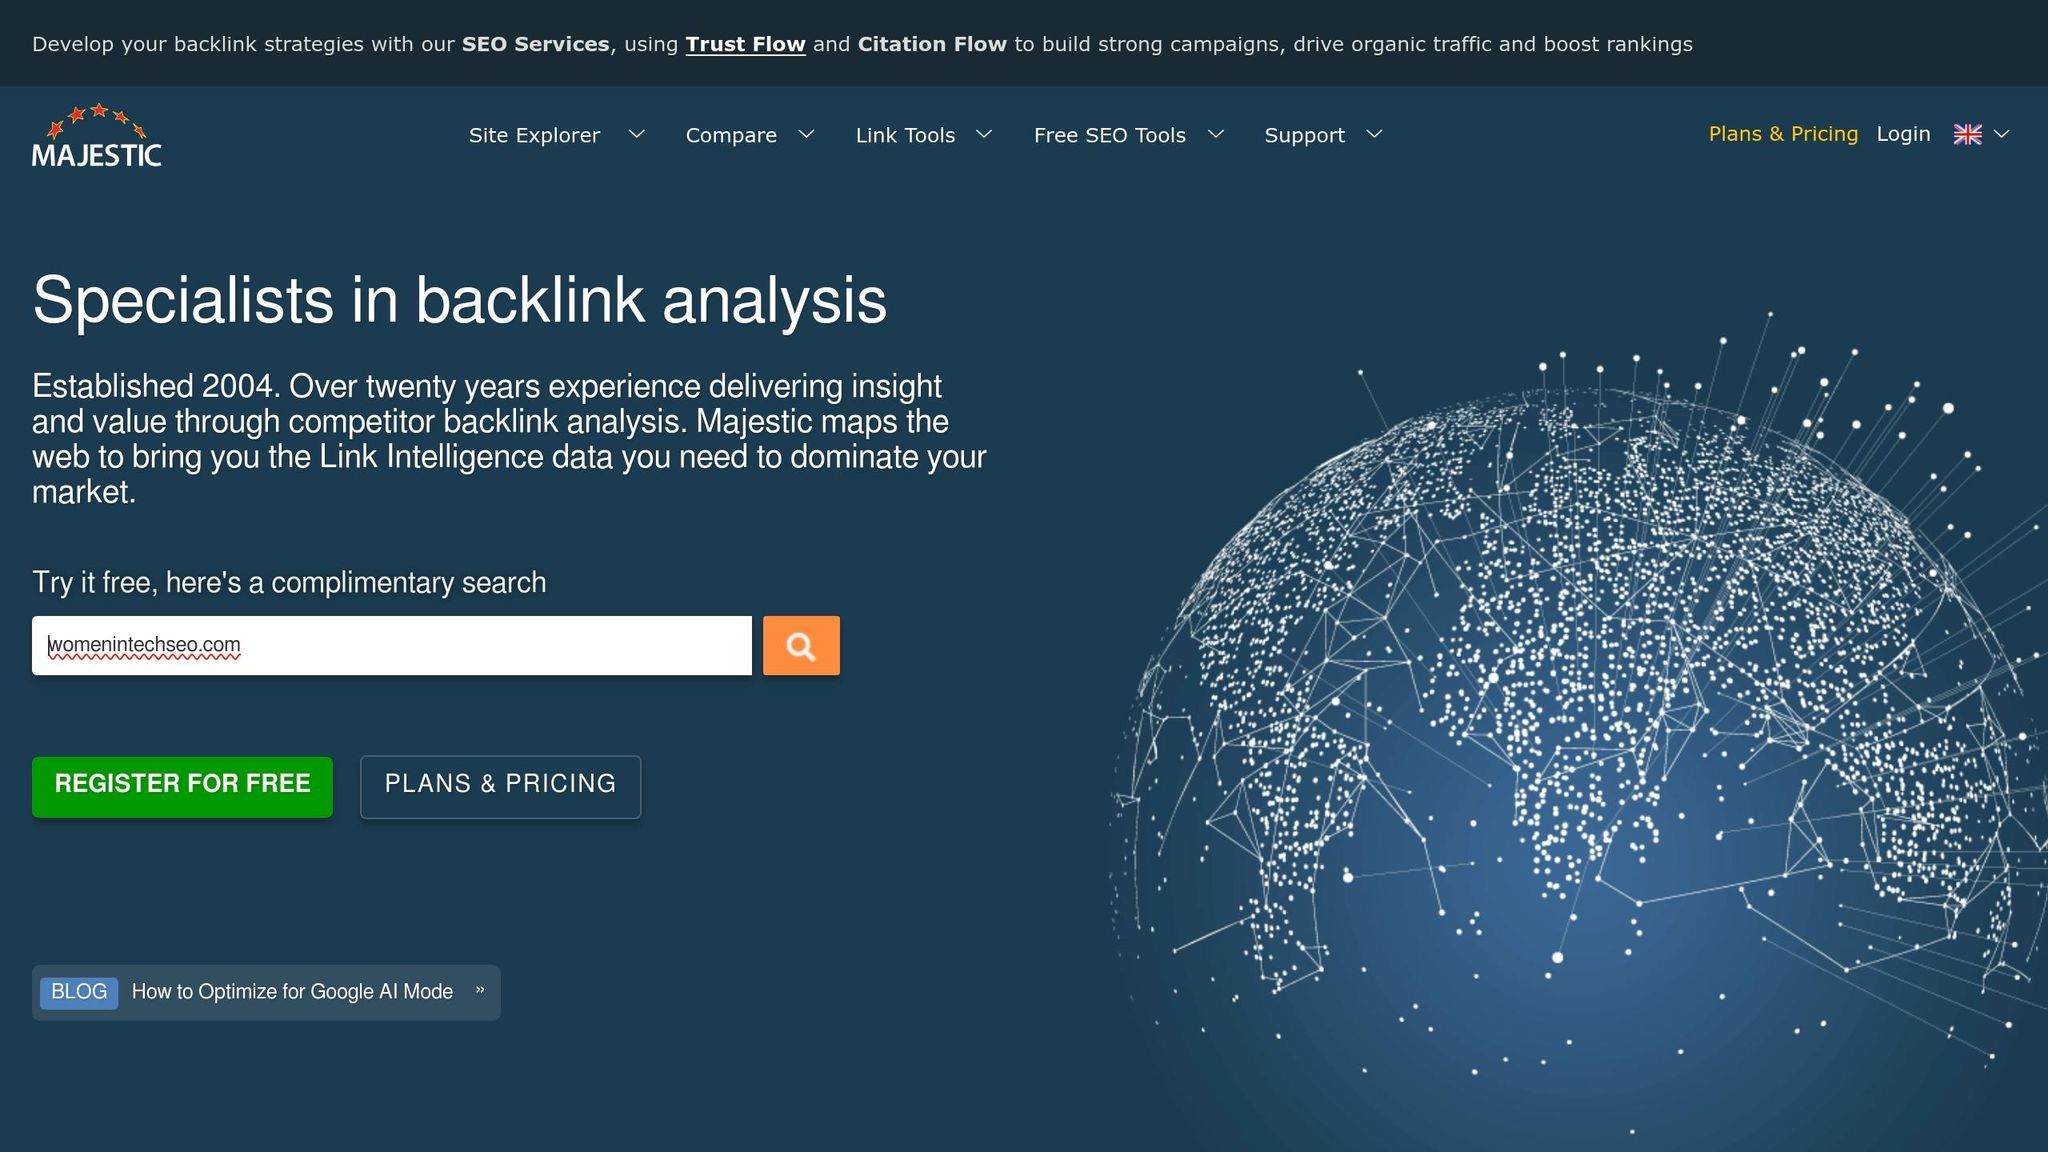Click the orange search magnifier button
Viewport: 2048px width, 1152px height.
click(801, 646)
